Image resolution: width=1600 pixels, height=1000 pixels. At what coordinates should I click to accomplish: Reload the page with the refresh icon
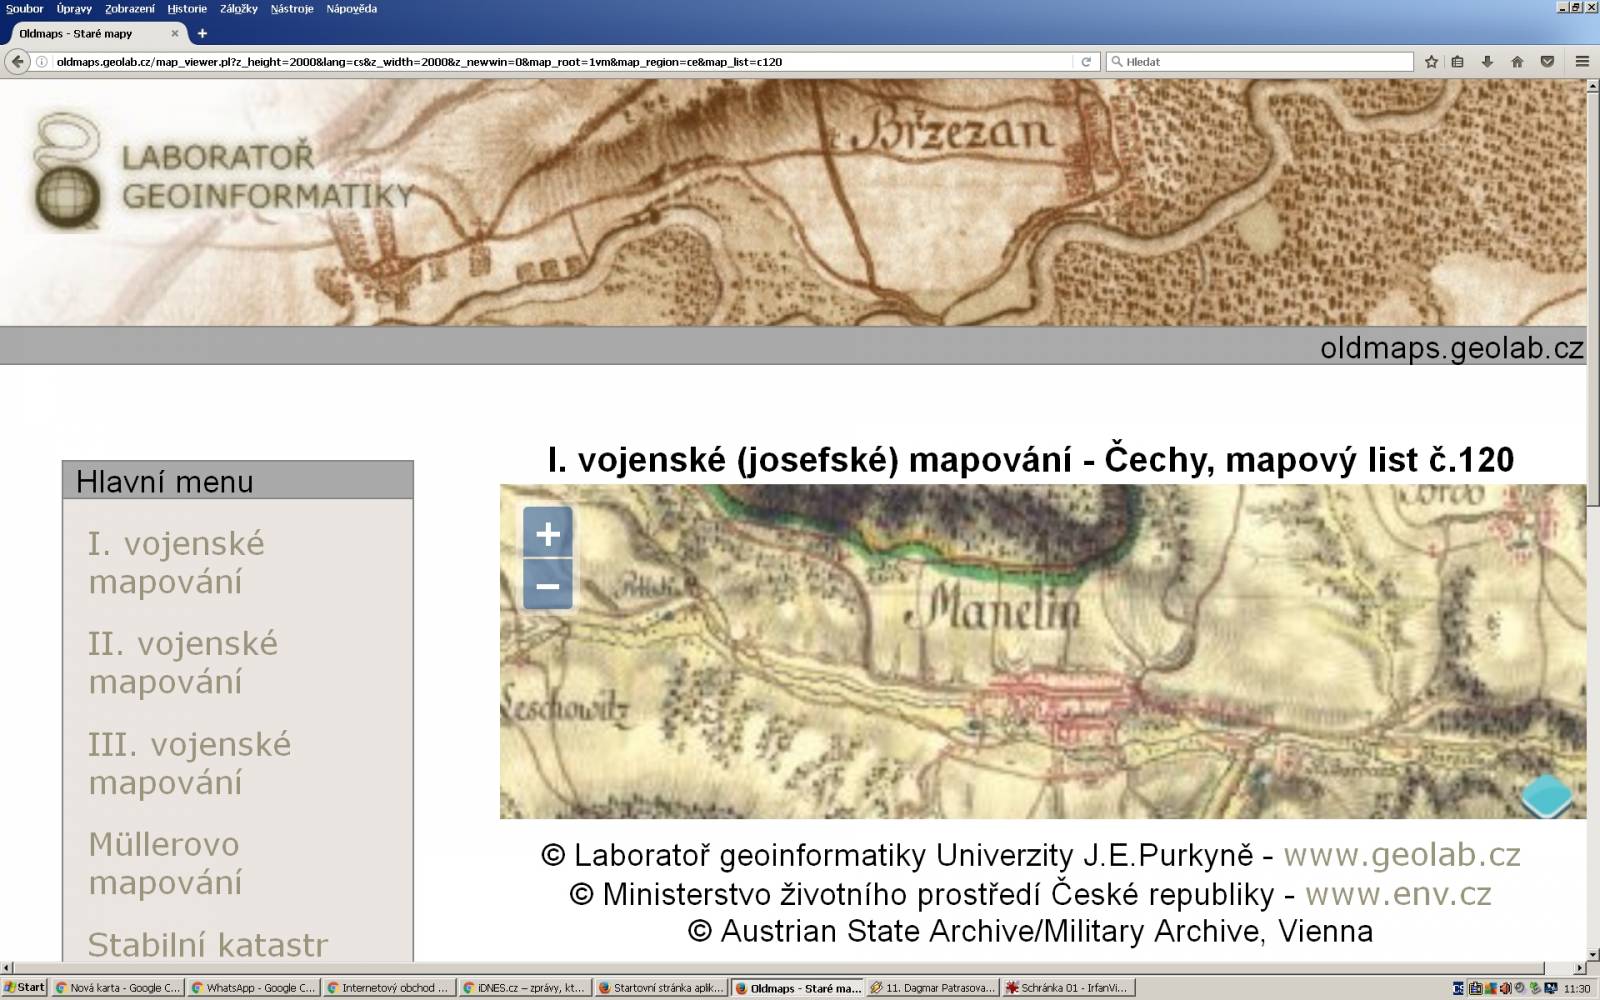click(1086, 62)
